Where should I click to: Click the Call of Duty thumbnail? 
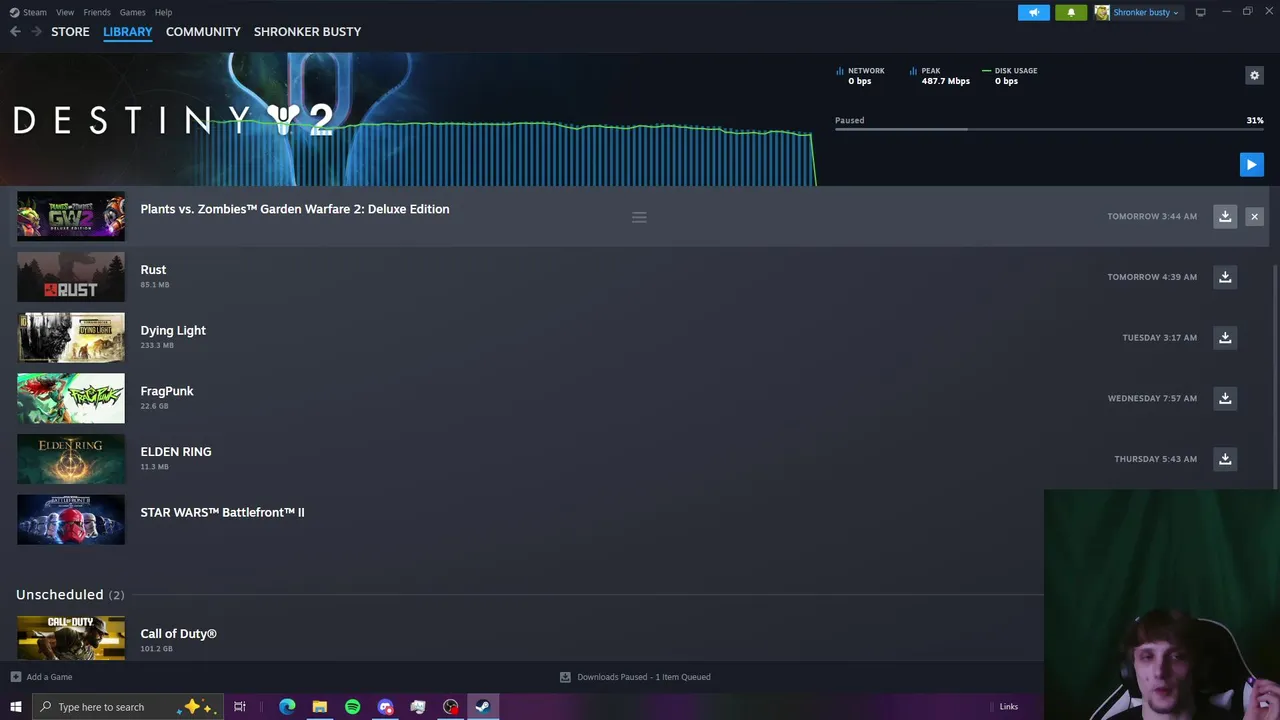[71, 638]
